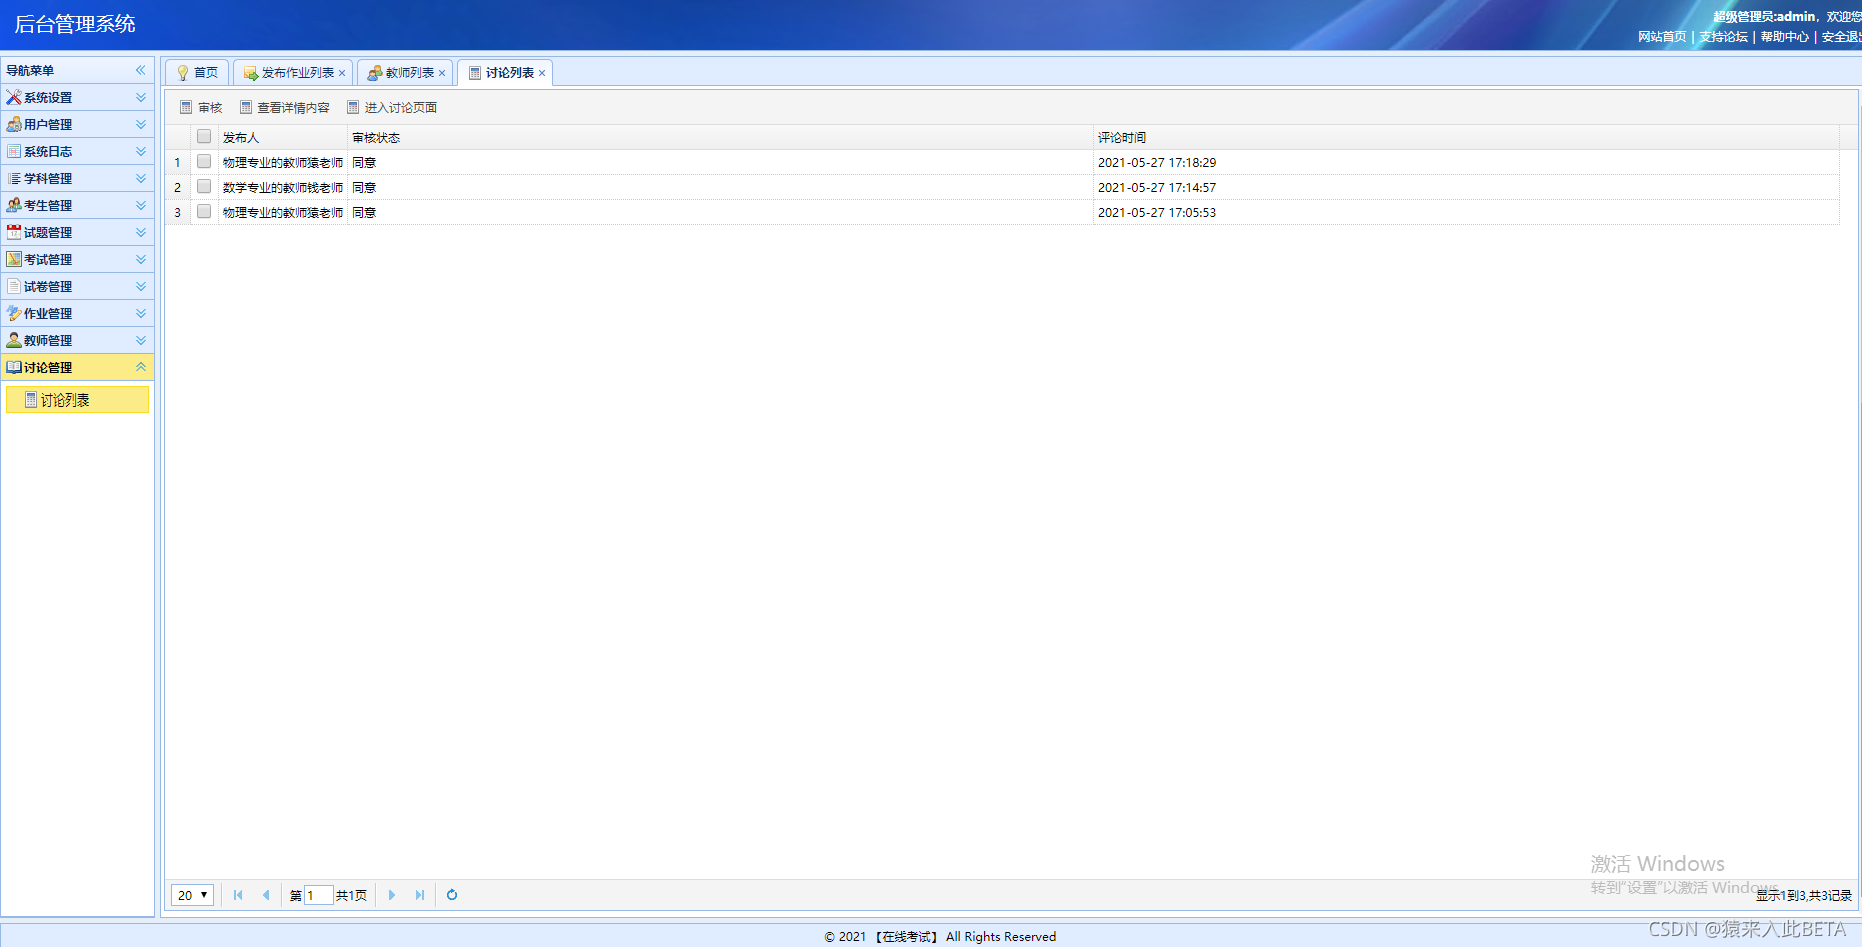Select the timestamp 2021-05-27 17:18:29
1862x947 pixels.
pos(1157,163)
